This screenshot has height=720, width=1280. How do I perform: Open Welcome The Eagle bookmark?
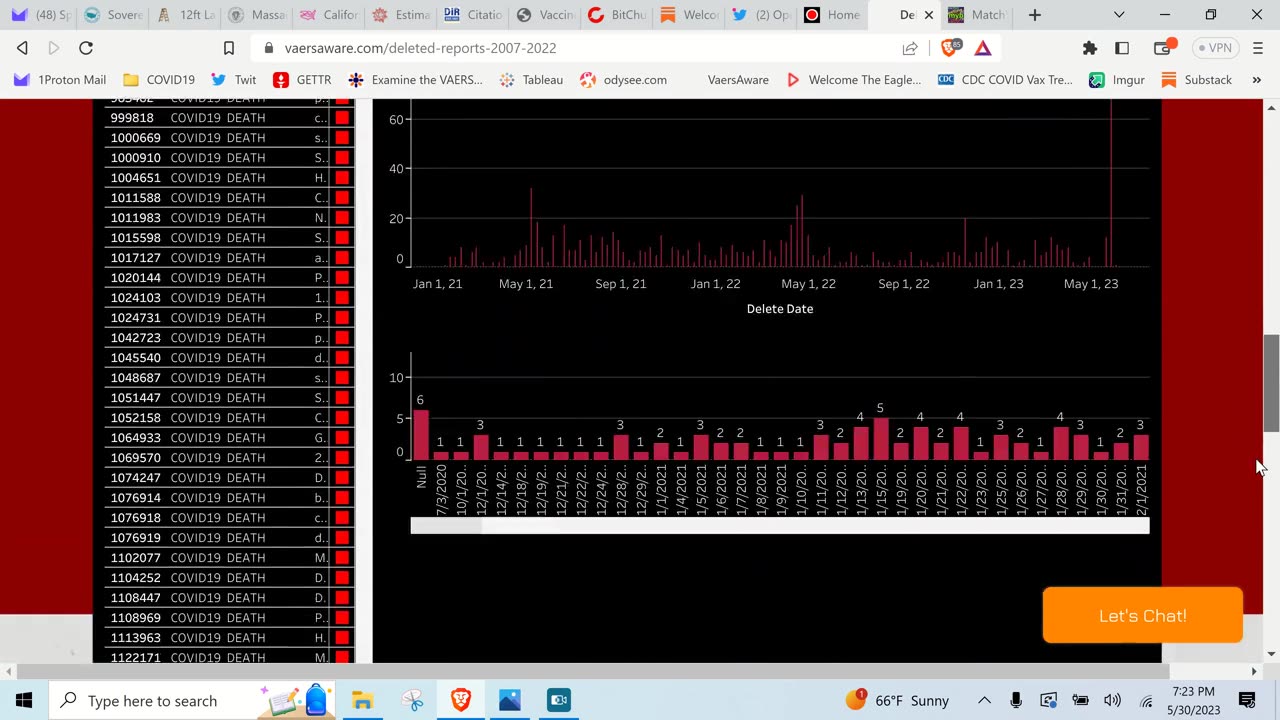click(853, 80)
